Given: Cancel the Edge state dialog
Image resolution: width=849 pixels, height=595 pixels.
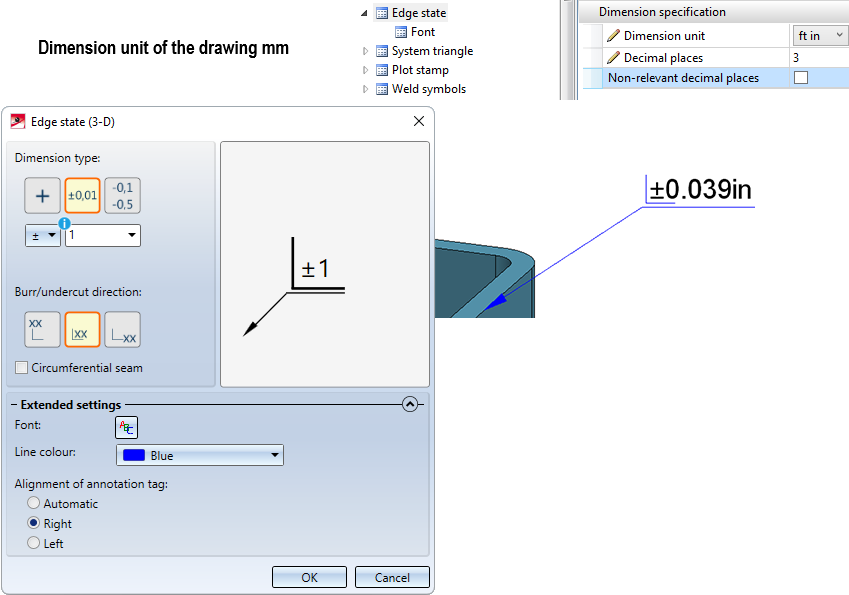Looking at the screenshot, I should point(392,577).
